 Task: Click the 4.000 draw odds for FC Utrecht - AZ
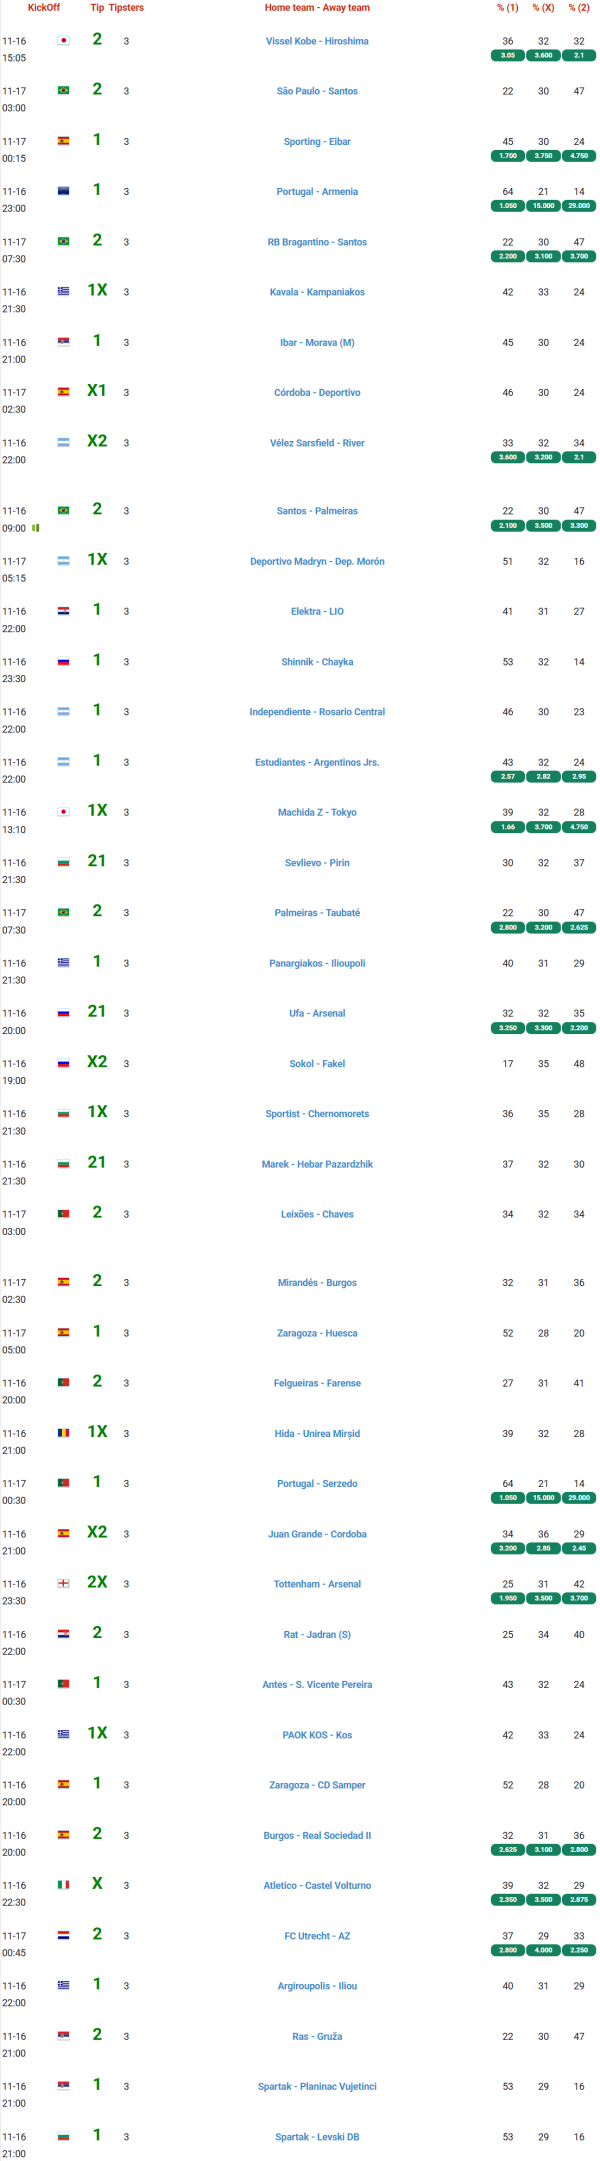[x=543, y=1950]
